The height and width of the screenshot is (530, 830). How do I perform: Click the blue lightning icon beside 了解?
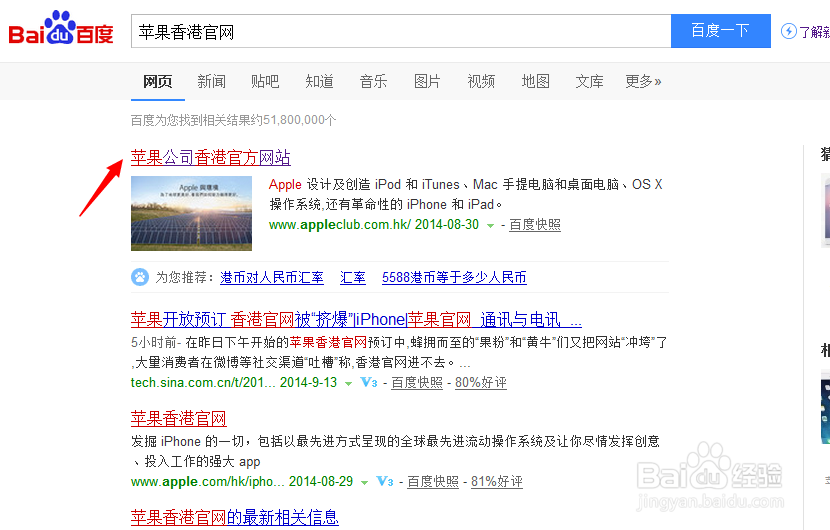point(789,31)
